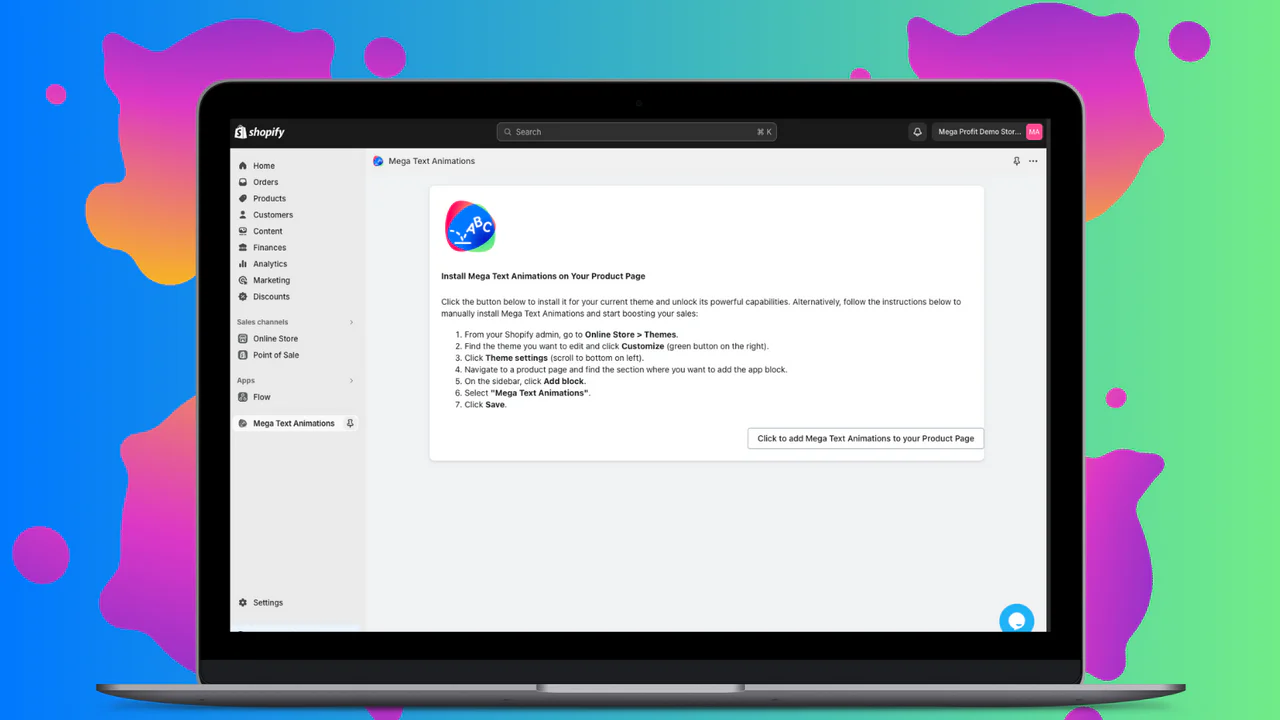The image size is (1280, 720).
Task: Click the search magnifier icon
Action: pyautogui.click(x=508, y=132)
